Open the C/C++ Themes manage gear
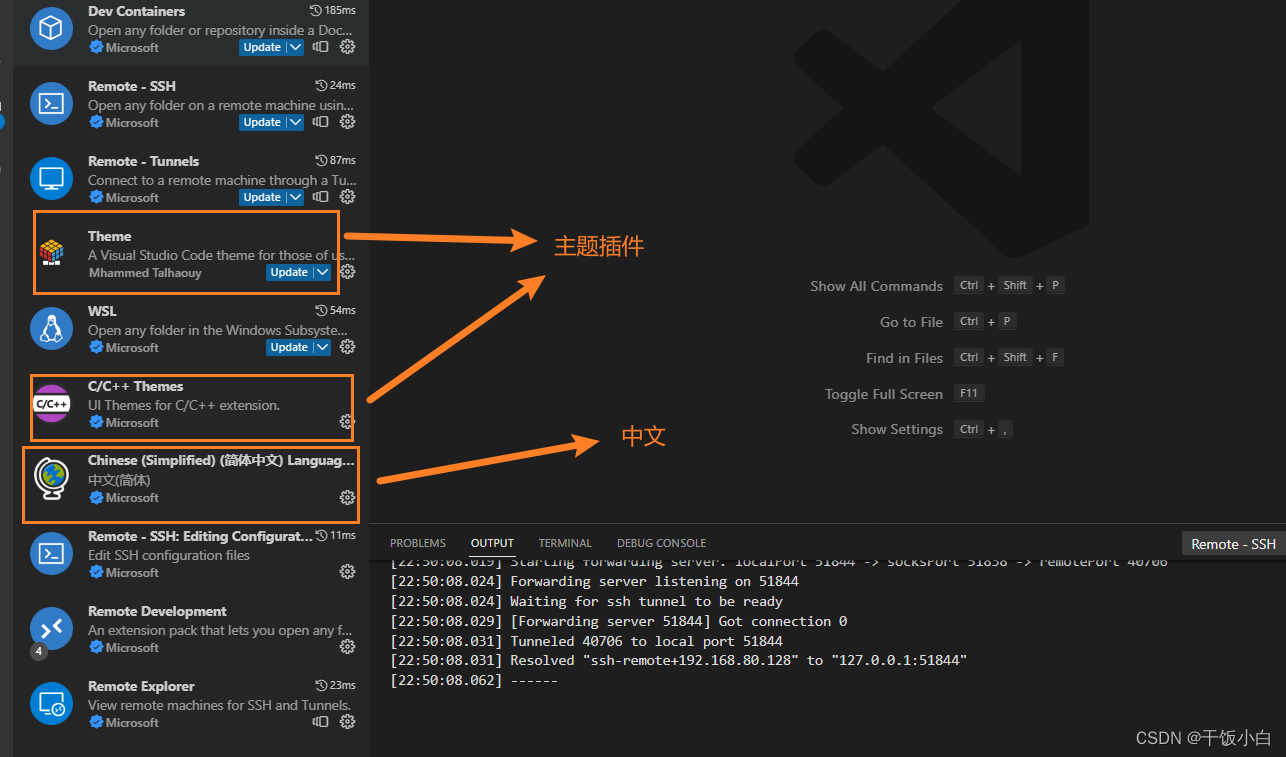The image size is (1286, 757). [x=347, y=422]
